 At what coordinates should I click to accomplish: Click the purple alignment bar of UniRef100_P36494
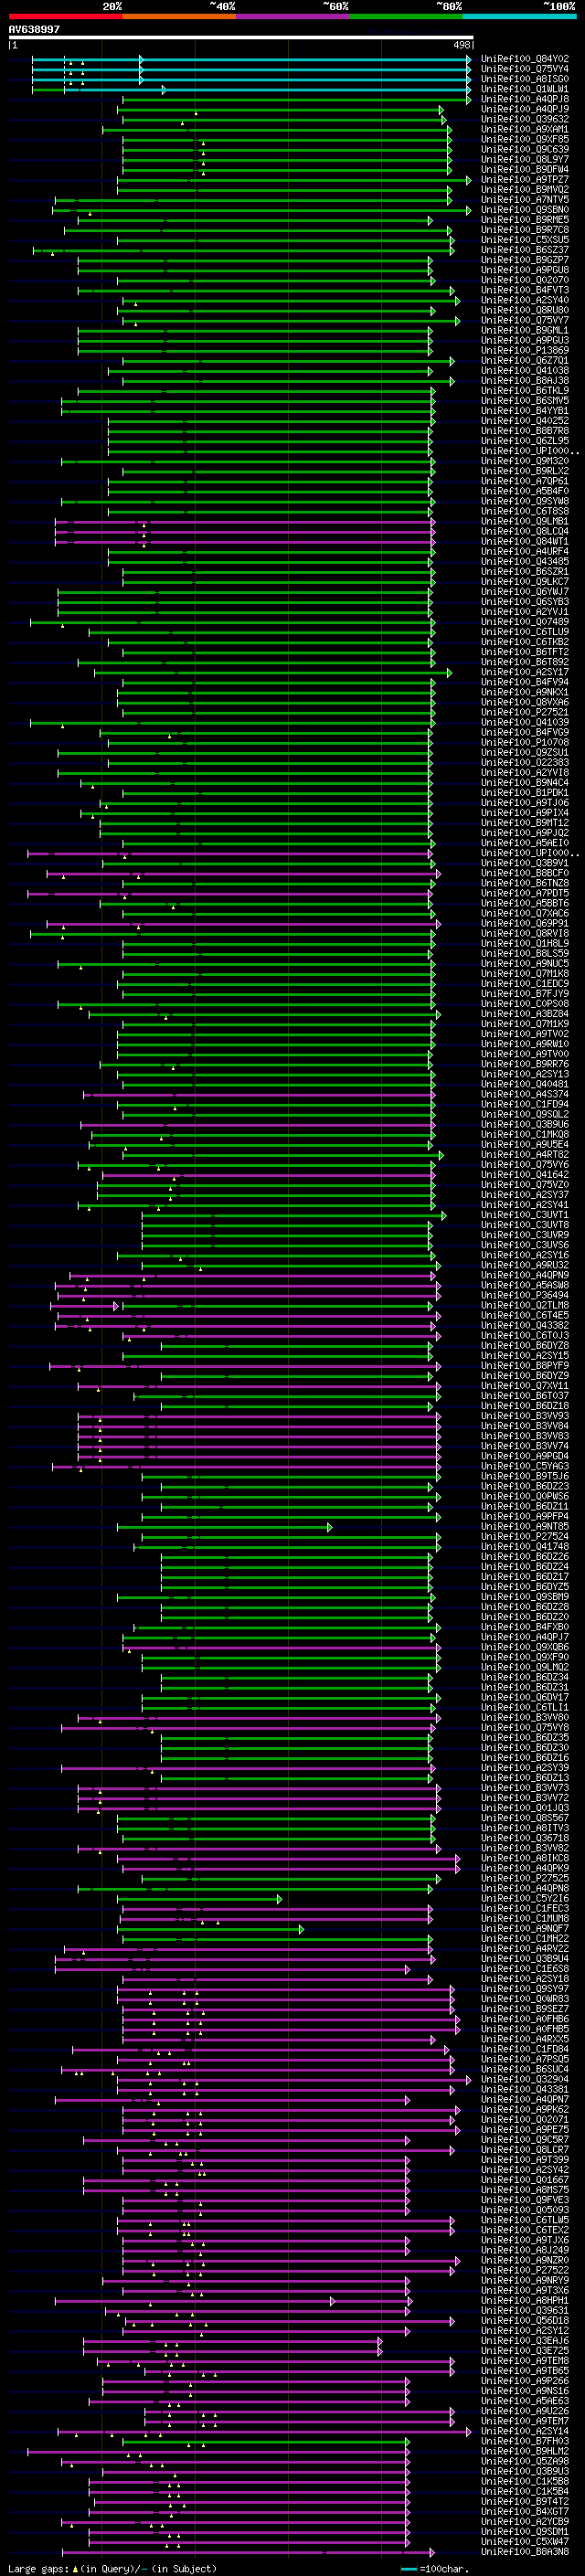(x=247, y=1296)
